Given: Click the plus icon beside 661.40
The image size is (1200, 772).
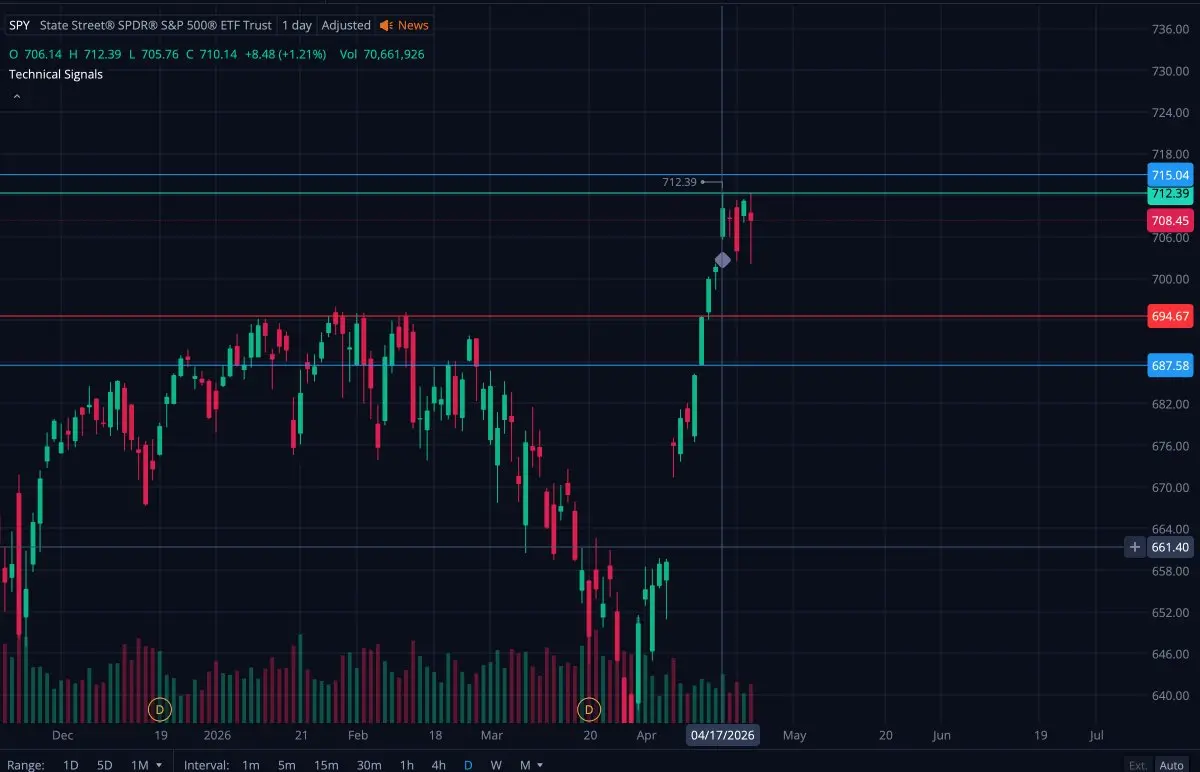Looking at the screenshot, I should pos(1135,547).
